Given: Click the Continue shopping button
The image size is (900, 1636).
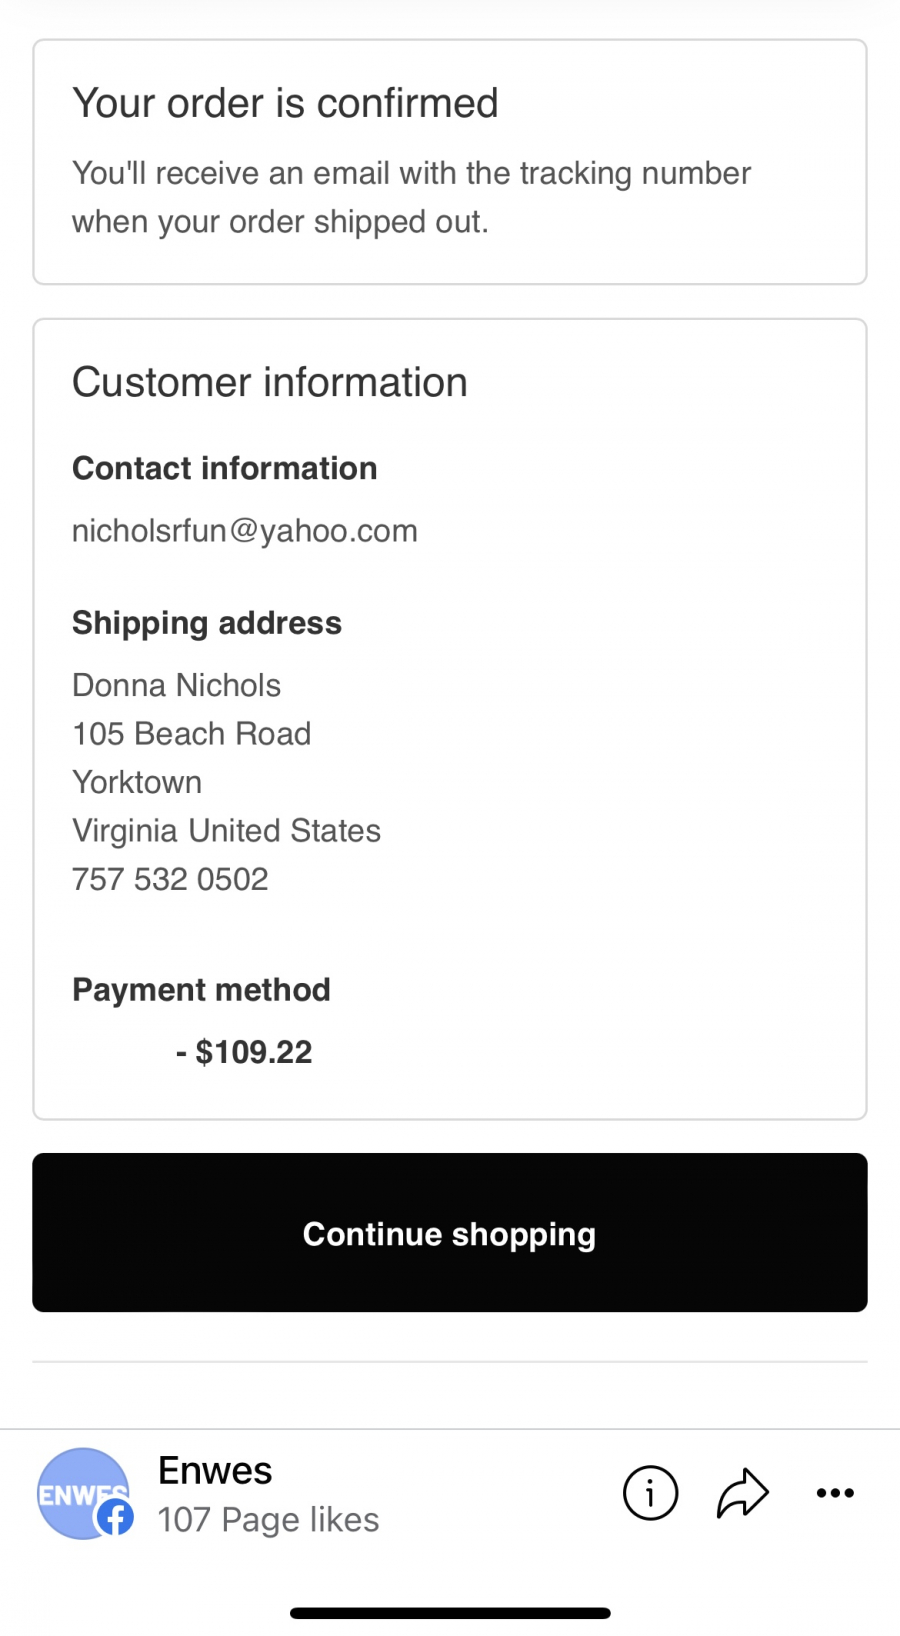Looking at the screenshot, I should tap(450, 1233).
